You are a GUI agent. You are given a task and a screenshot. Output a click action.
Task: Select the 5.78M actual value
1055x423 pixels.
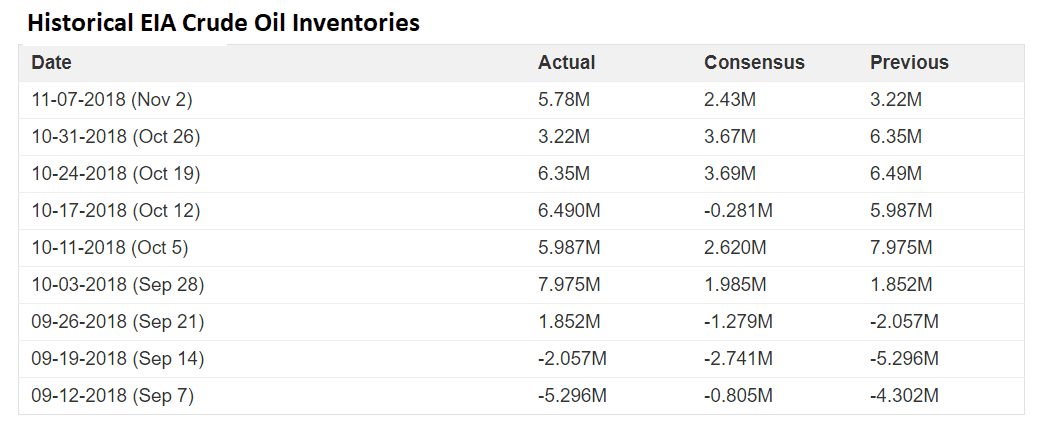coord(564,100)
